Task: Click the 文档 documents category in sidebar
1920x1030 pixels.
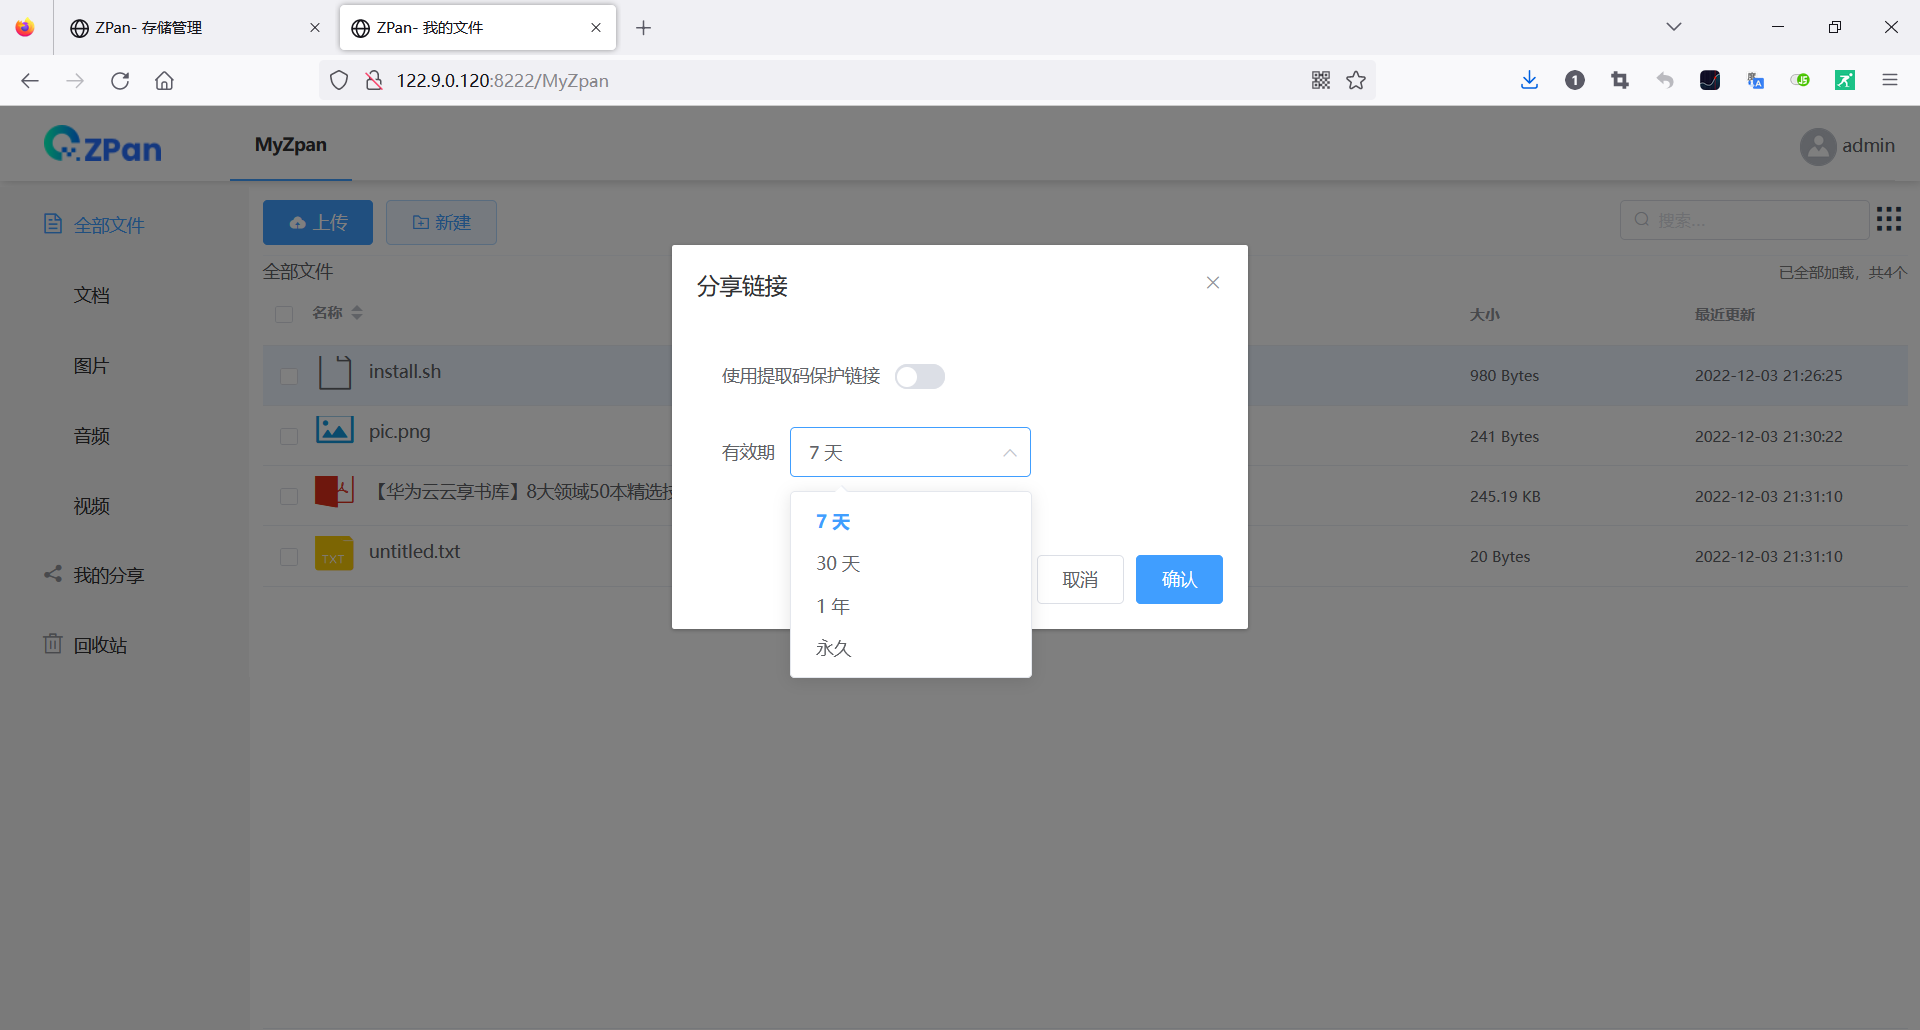Action: pyautogui.click(x=91, y=295)
